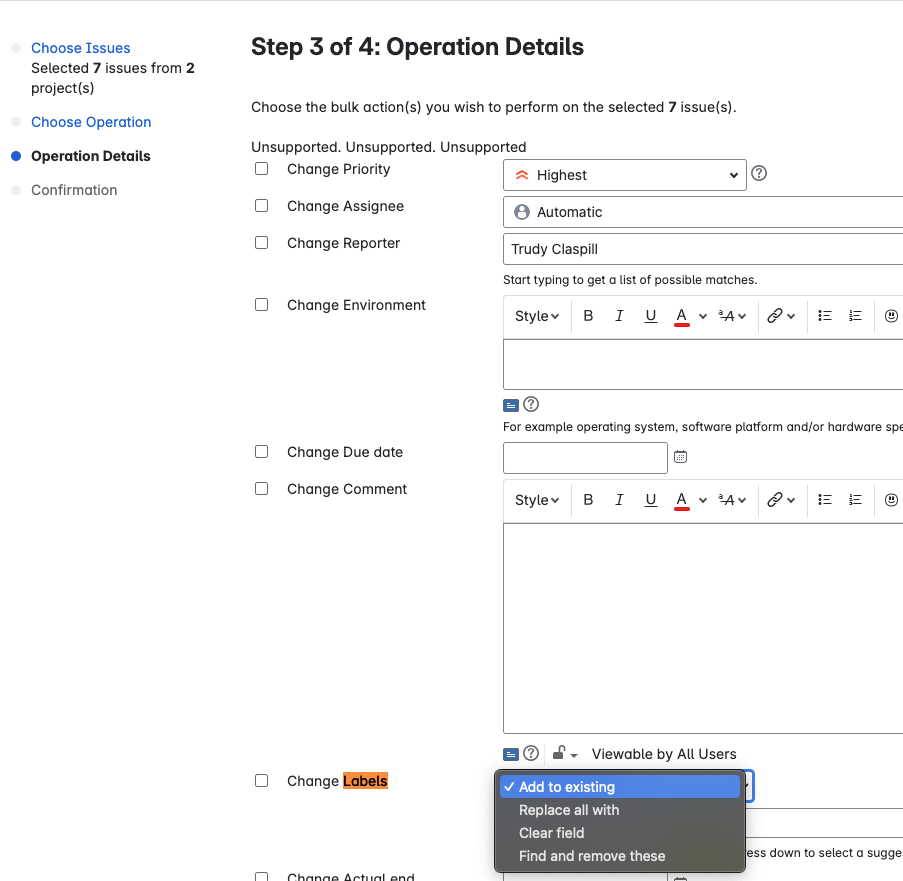Viewport: 903px width, 881px height.
Task: Enable the Change Priority checkbox
Action: (261, 168)
